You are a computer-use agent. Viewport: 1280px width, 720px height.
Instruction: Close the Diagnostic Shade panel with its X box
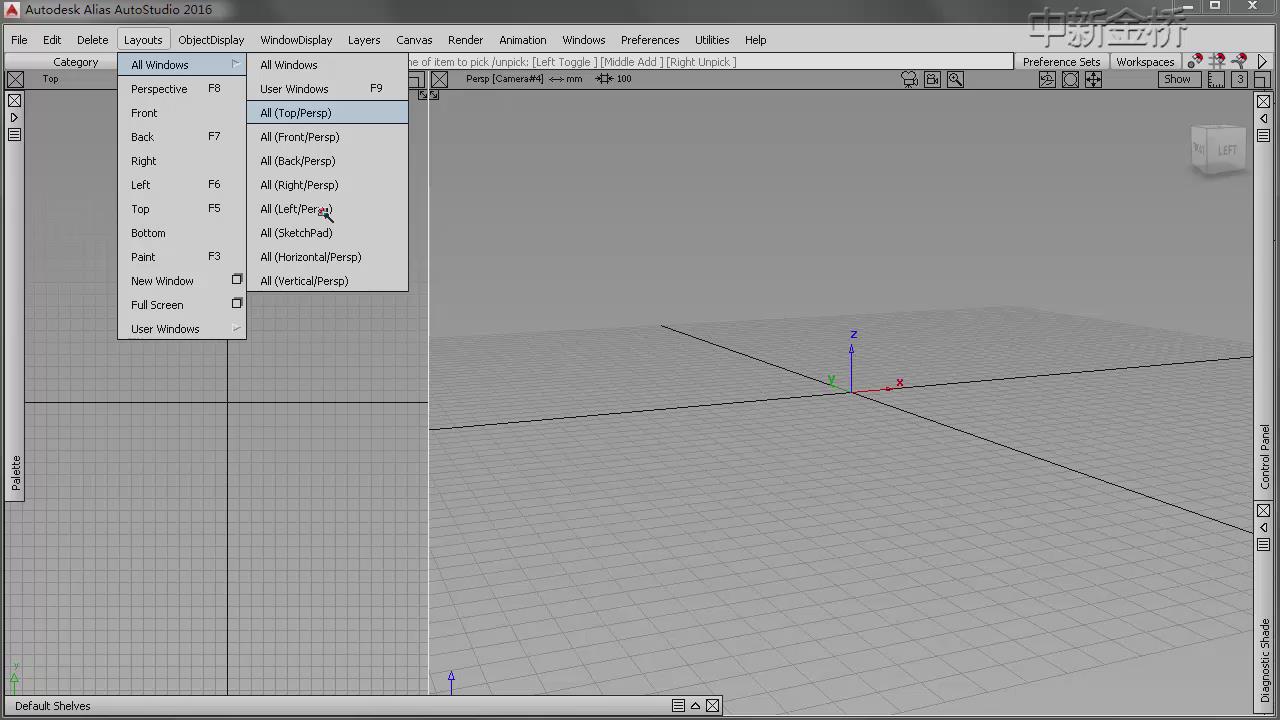pos(1264,511)
